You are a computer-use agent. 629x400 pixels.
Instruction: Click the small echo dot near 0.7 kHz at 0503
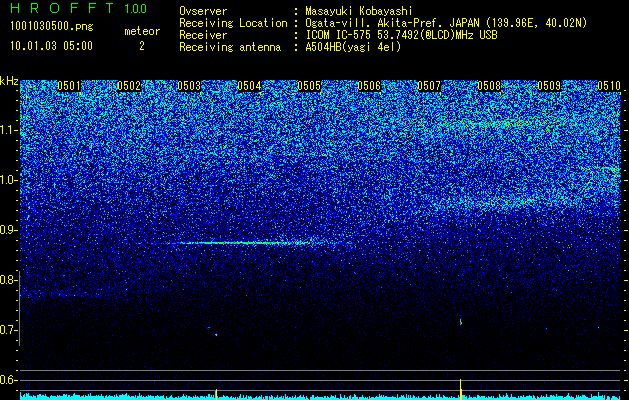(216, 334)
